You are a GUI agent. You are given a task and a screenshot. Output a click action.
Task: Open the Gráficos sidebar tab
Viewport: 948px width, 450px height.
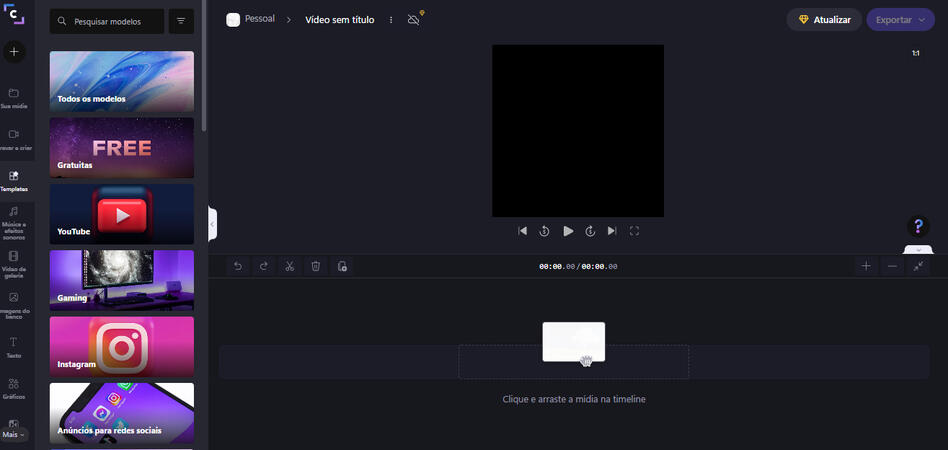14,389
